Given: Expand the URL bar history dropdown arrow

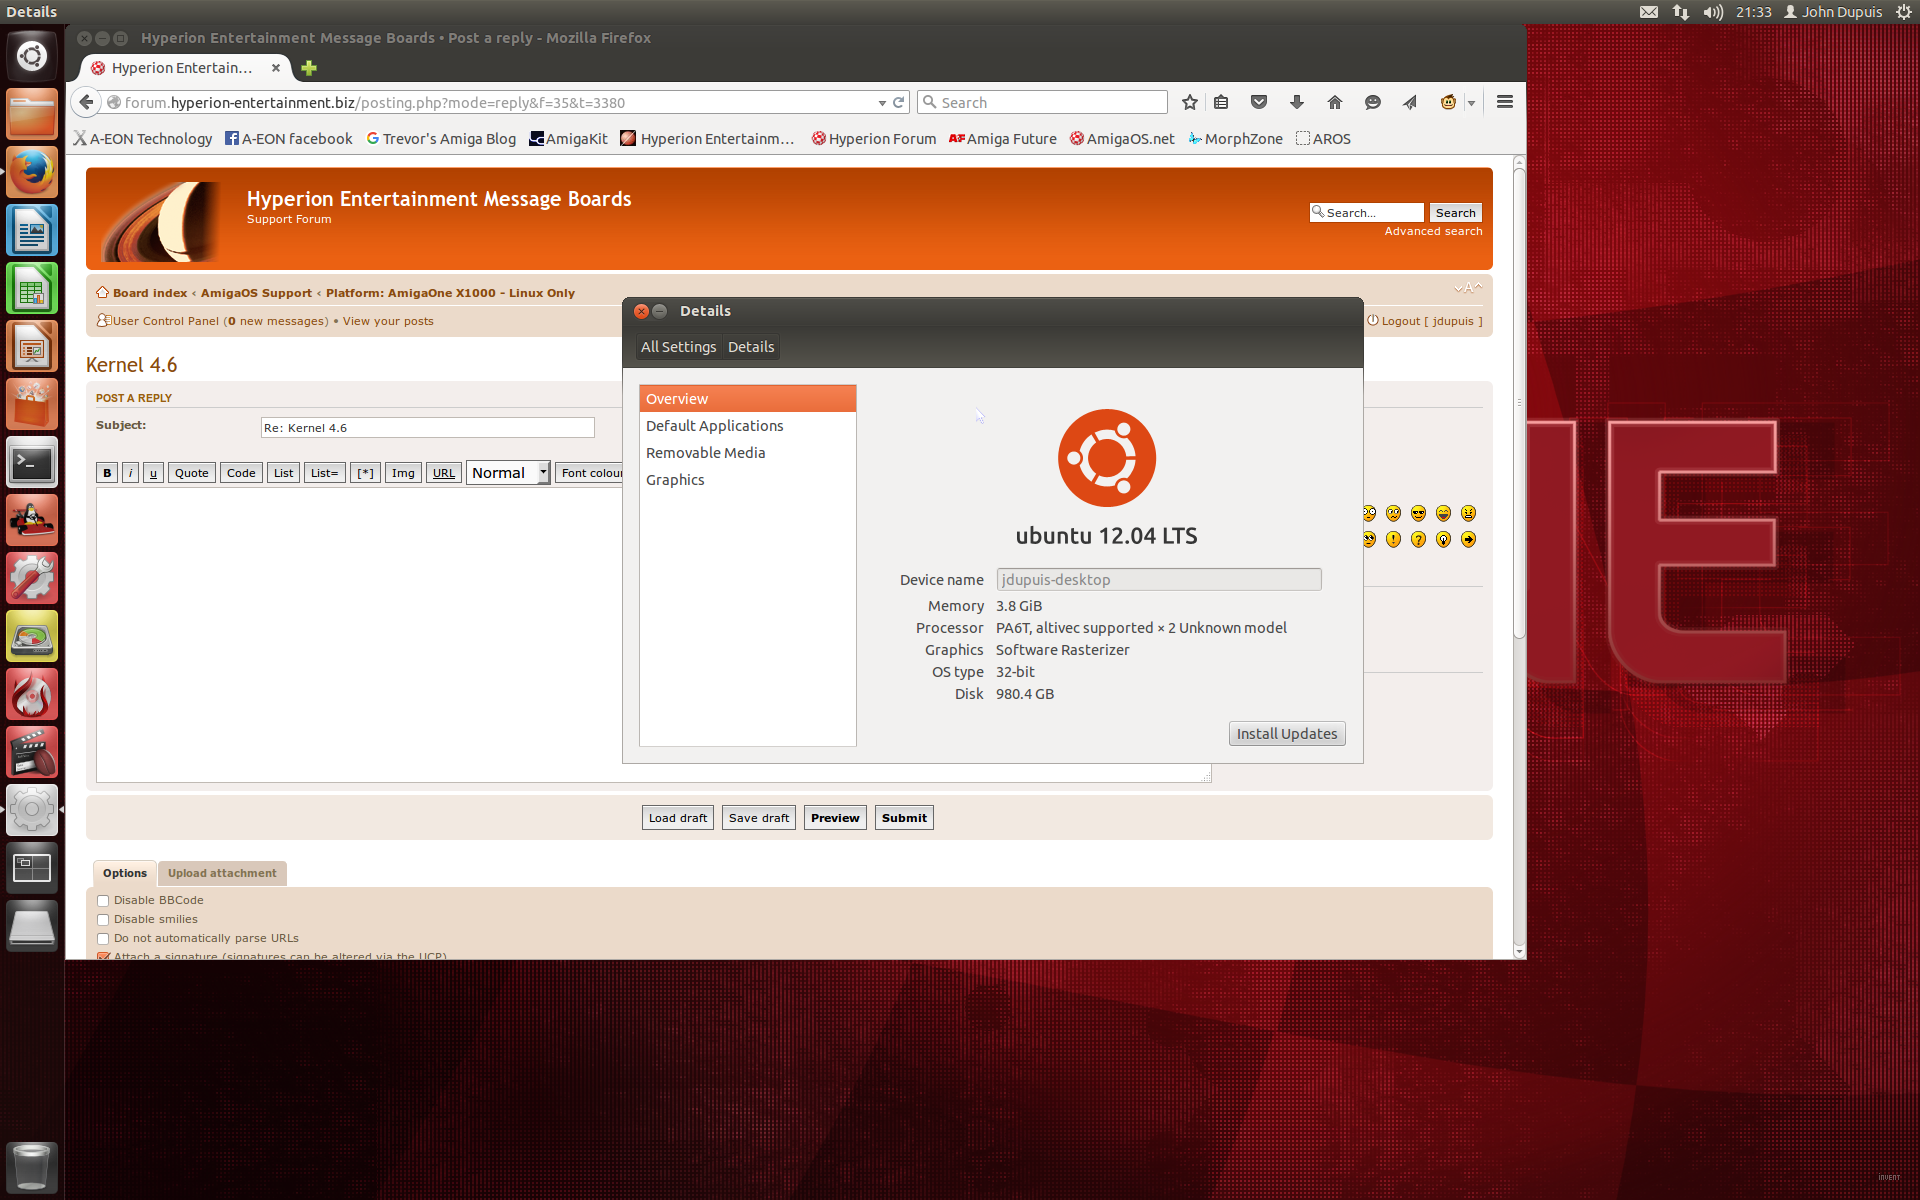Looking at the screenshot, I should click(882, 103).
